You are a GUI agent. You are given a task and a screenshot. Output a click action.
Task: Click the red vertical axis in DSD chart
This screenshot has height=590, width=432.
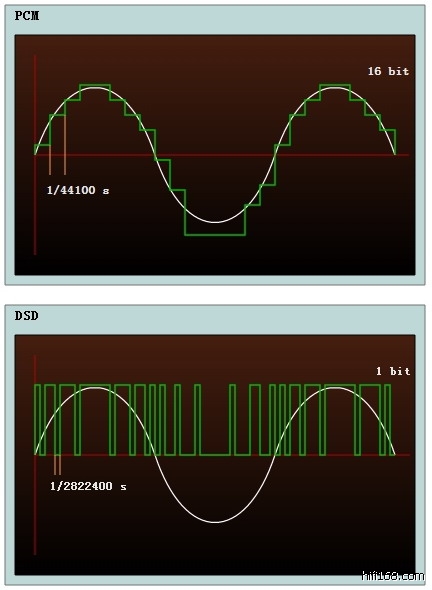pyautogui.click(x=35, y=455)
